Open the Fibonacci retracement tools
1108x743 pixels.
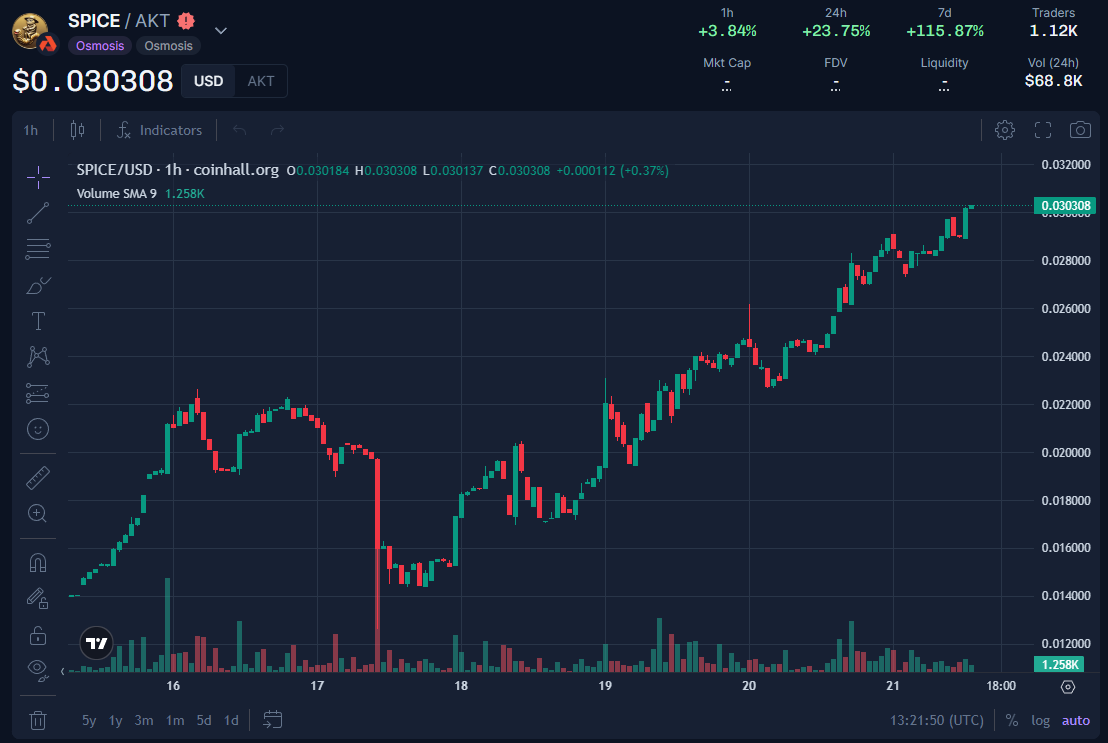38,249
